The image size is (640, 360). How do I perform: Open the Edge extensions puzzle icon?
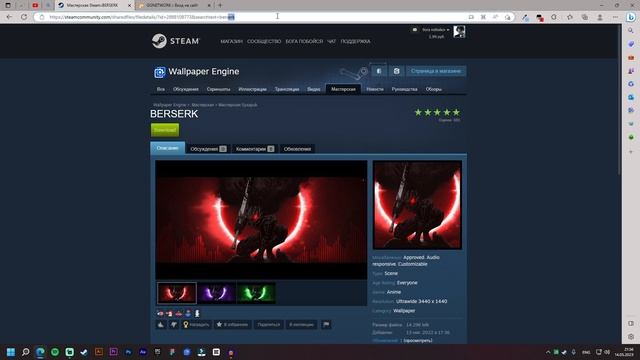[x=554, y=17]
